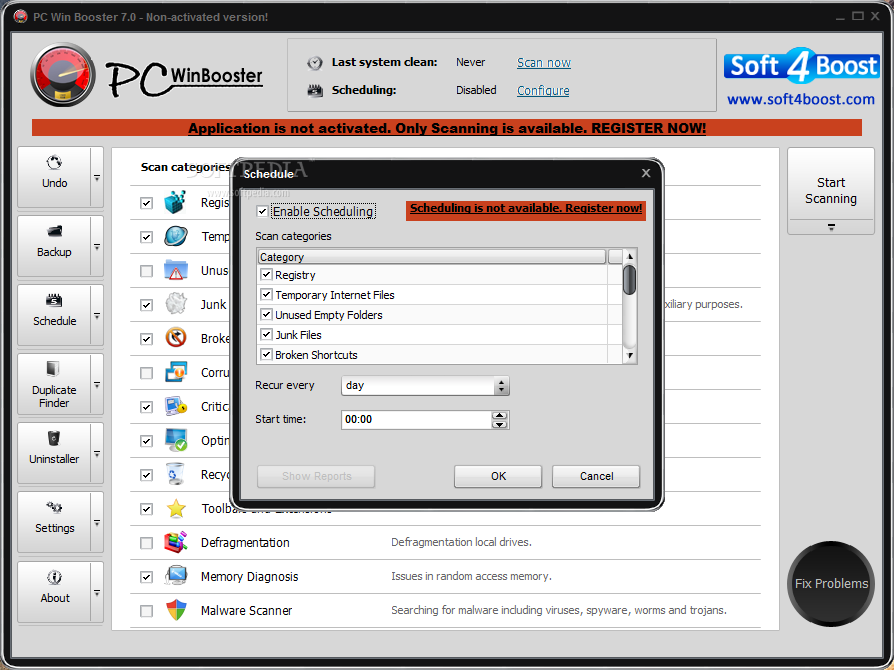Cancel the Schedule dialog
The image size is (894, 670).
596,476
